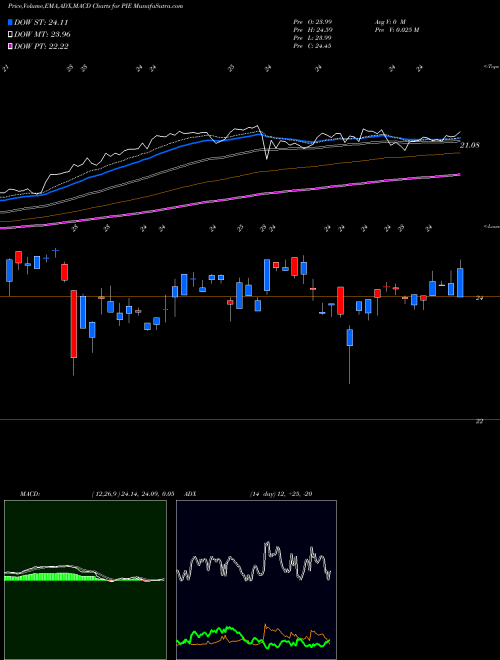Click the white DOW MT legend swatch

10,35
